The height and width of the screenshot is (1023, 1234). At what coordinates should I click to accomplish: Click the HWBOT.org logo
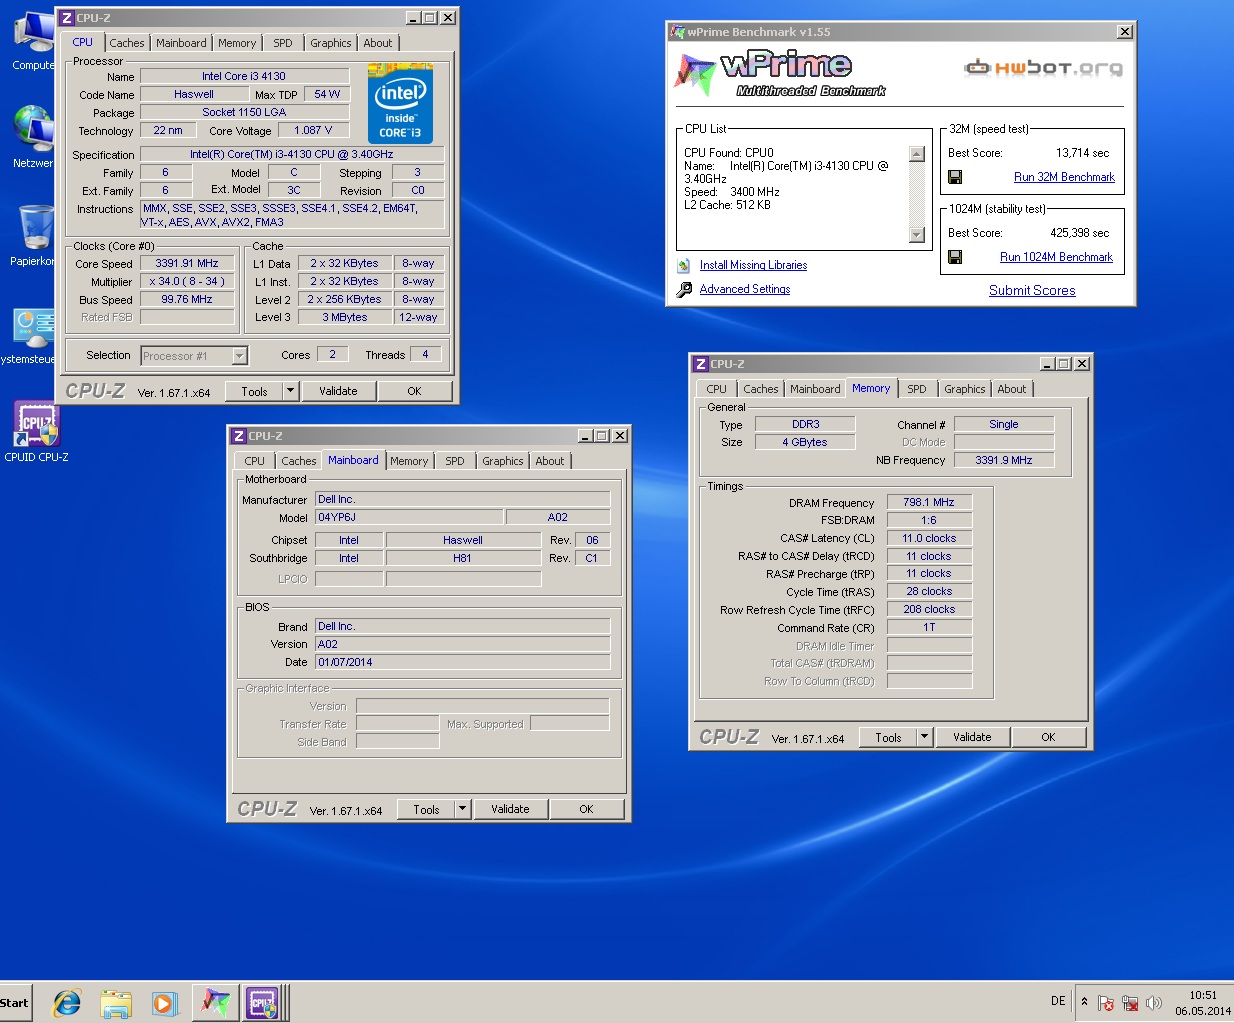coord(1043,68)
